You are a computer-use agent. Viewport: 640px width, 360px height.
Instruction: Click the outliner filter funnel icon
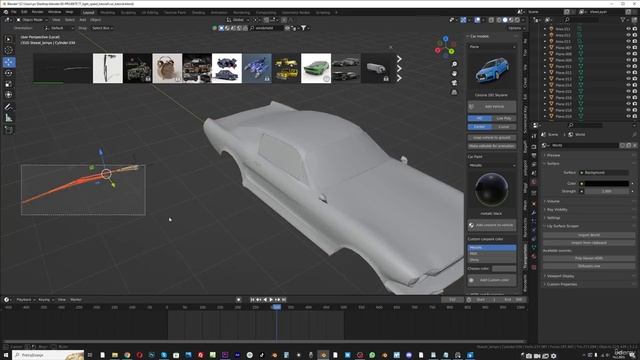point(623,20)
